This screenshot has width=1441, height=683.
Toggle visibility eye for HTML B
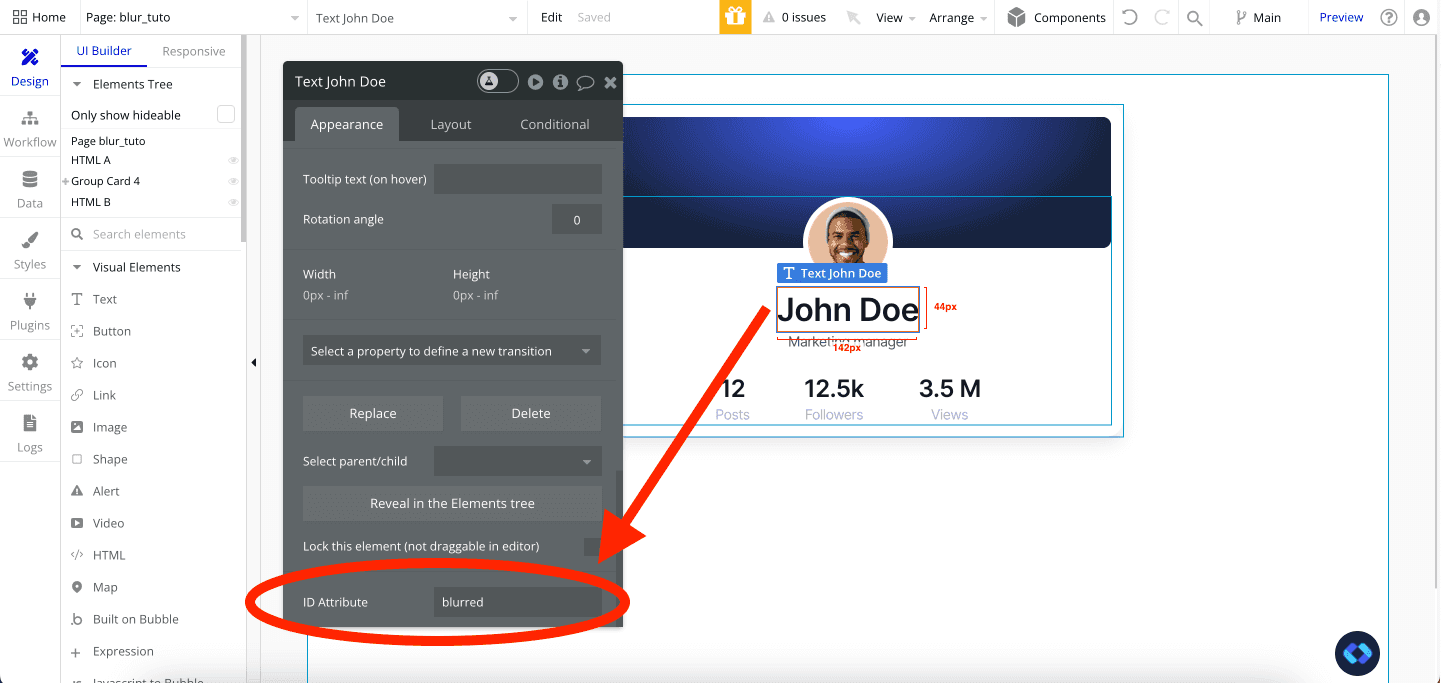(x=233, y=202)
